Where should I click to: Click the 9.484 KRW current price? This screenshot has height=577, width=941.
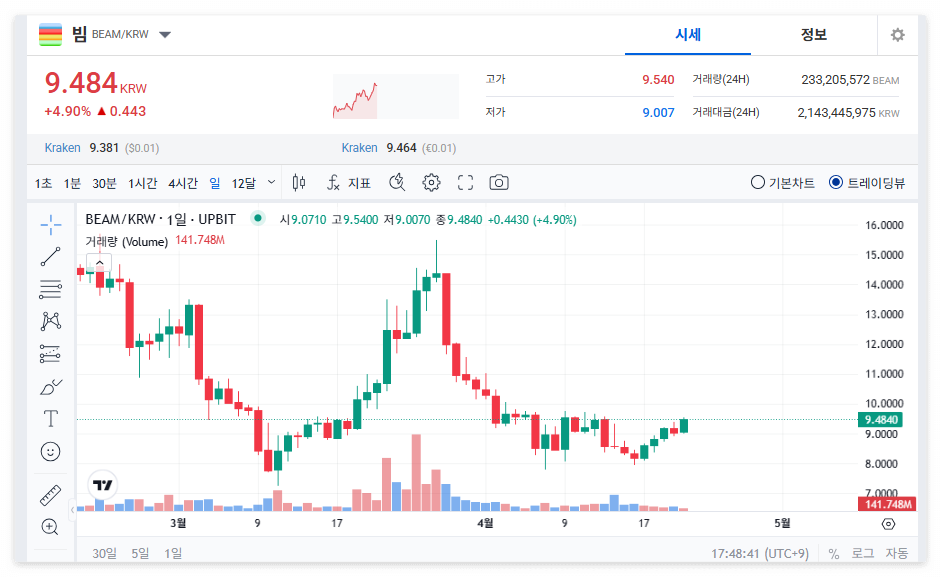pyautogui.click(x=96, y=83)
